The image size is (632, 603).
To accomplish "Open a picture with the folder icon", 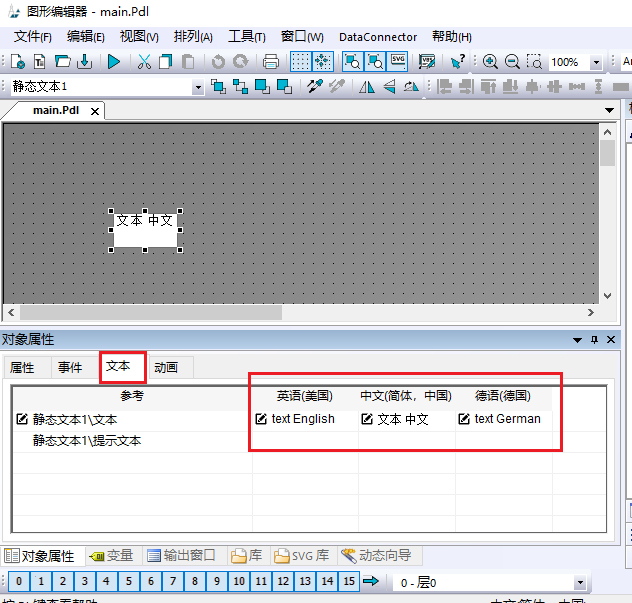I will click(x=62, y=62).
